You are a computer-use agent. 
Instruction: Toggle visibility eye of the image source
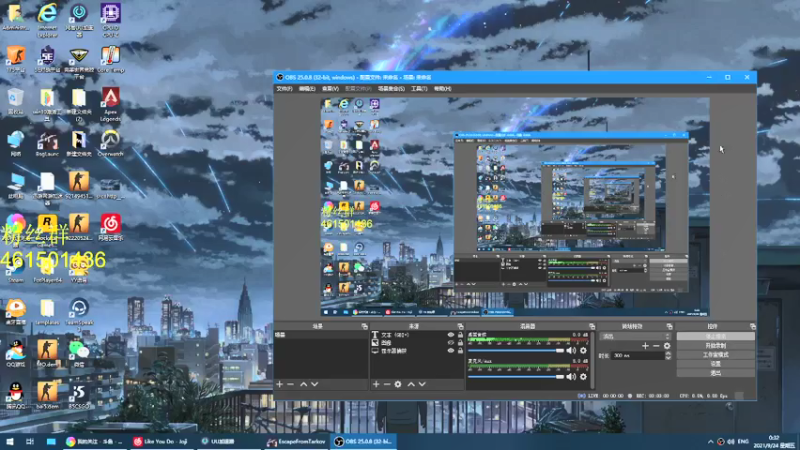point(451,343)
